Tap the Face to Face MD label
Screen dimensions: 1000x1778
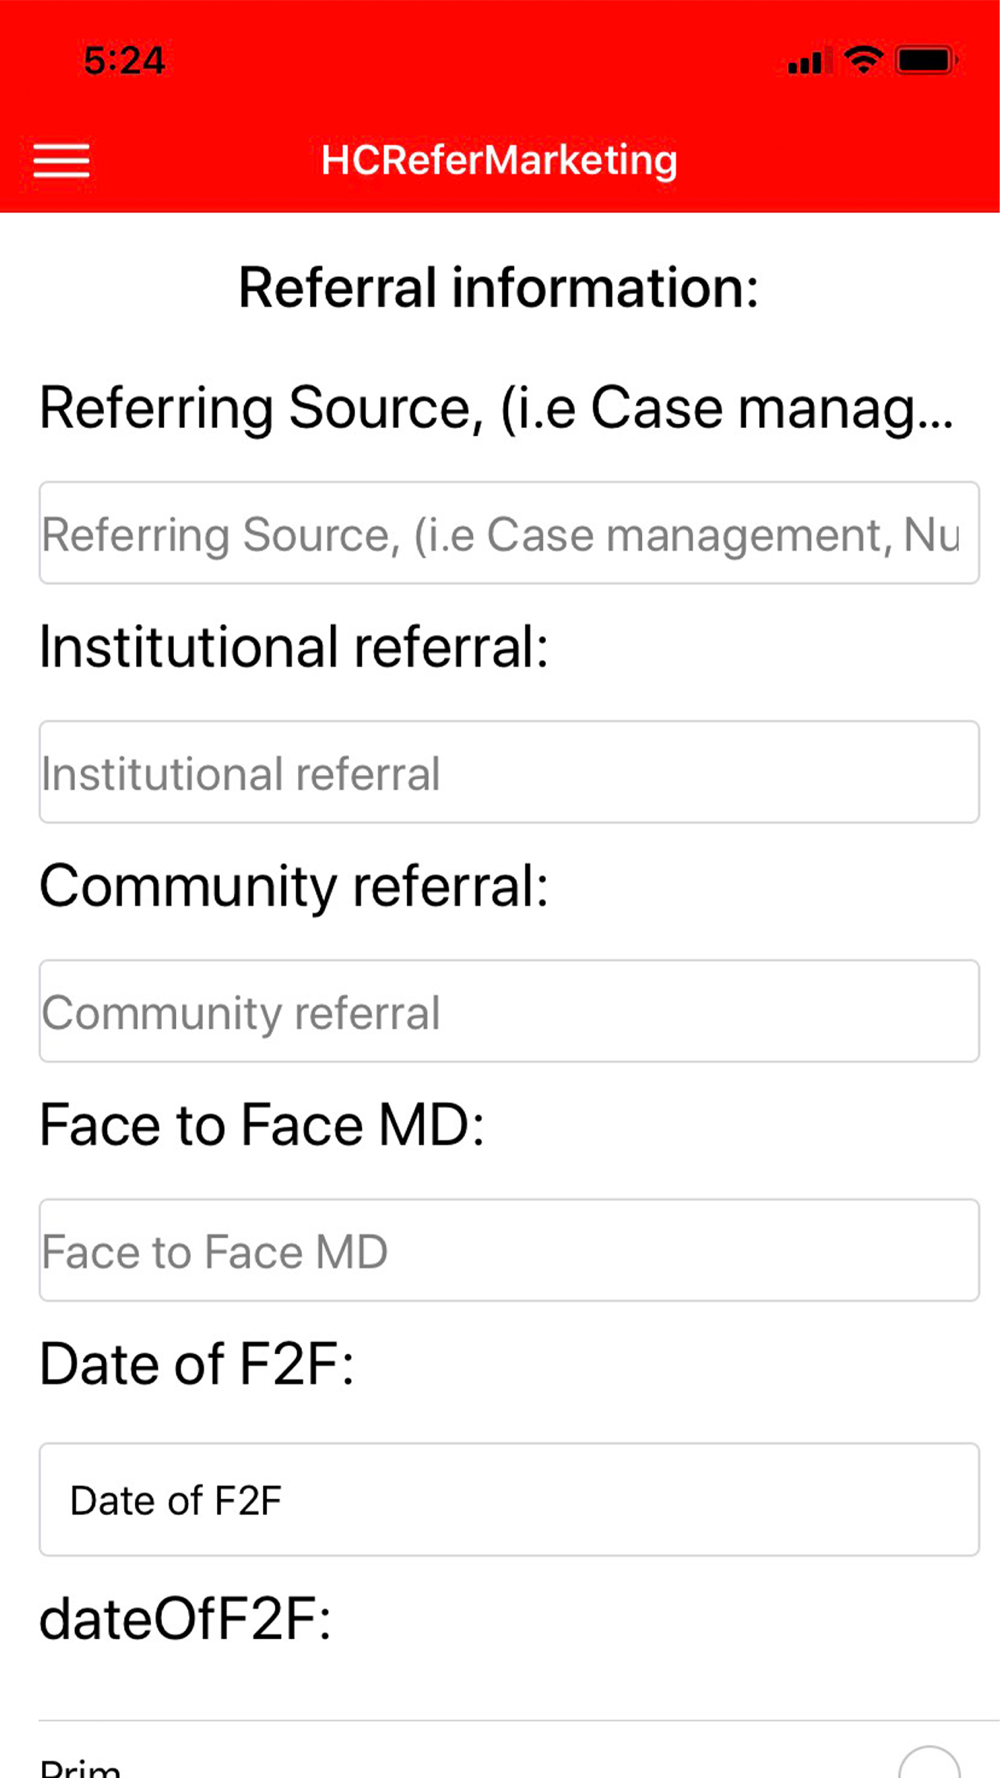point(262,1125)
